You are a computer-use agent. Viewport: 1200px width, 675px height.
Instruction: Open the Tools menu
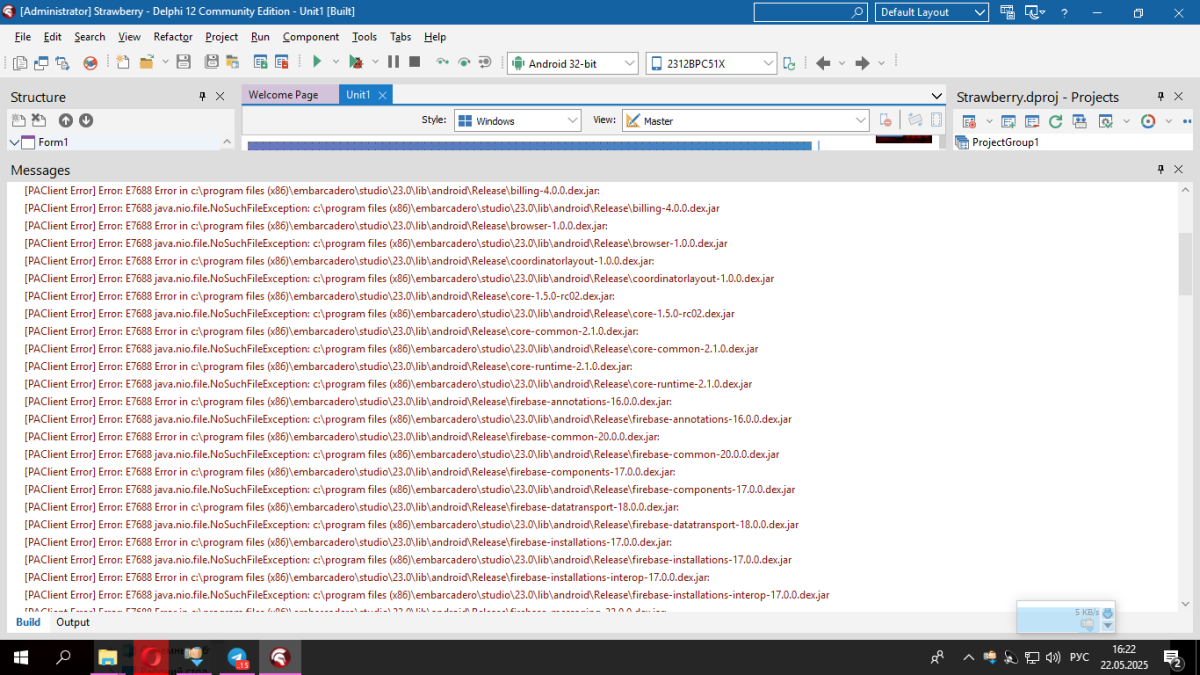click(x=365, y=36)
